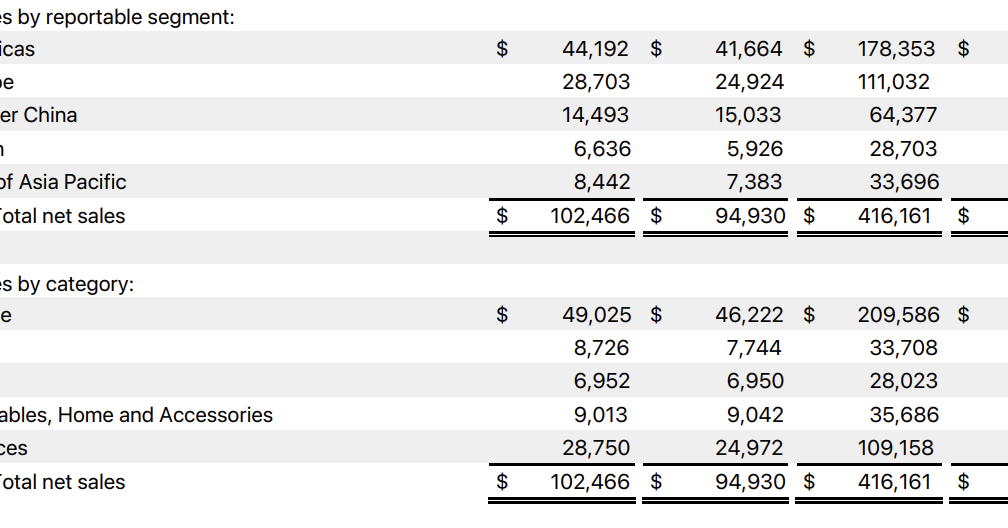Viewport: 1008px width, 528px height.
Task: Select the 109,158 cell
Action: (896, 448)
